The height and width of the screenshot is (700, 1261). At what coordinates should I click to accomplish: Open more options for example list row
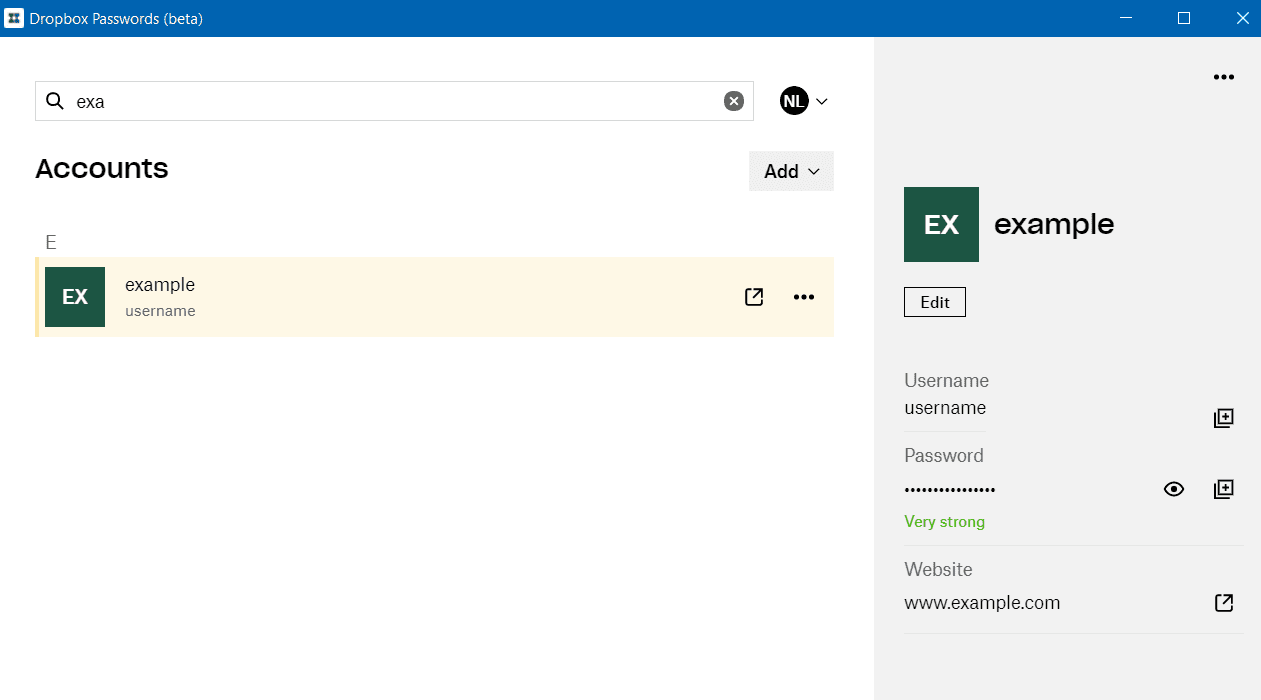click(x=804, y=297)
